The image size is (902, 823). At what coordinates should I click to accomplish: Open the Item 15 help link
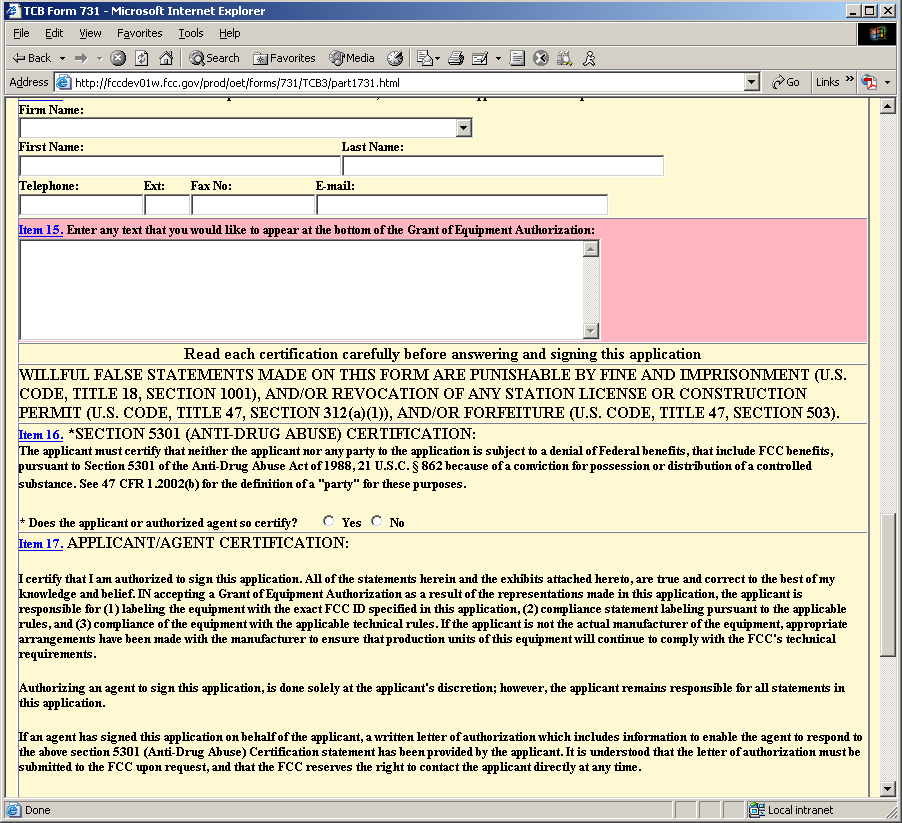(40, 230)
